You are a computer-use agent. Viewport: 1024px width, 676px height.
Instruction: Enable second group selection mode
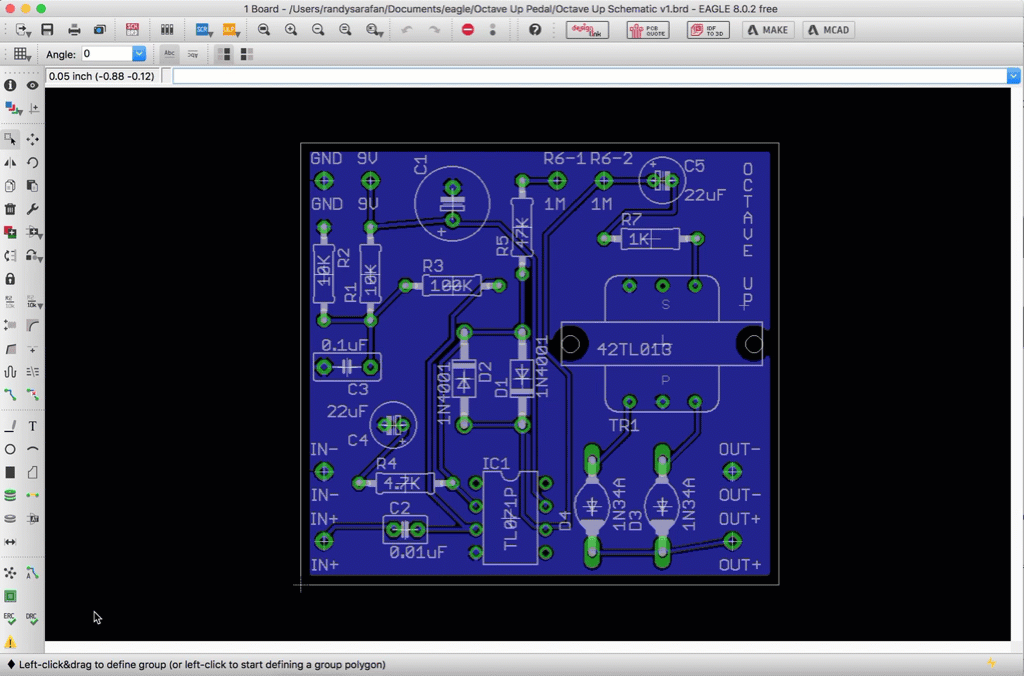247,54
